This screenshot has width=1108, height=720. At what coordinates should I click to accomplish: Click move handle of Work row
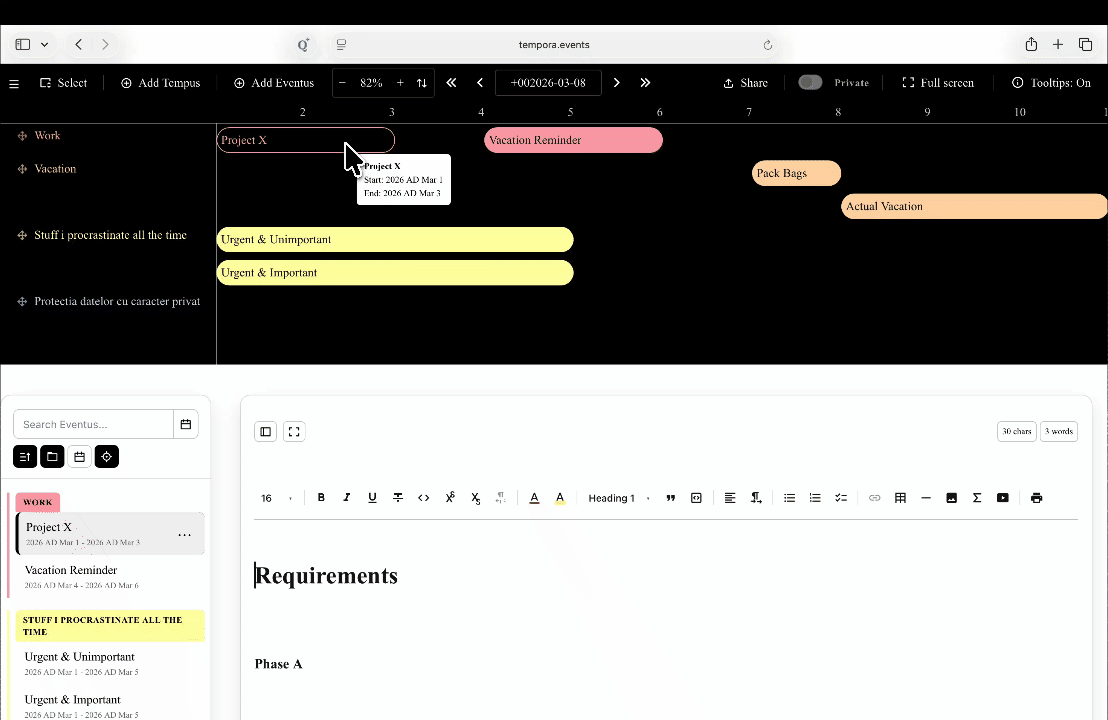coord(22,136)
